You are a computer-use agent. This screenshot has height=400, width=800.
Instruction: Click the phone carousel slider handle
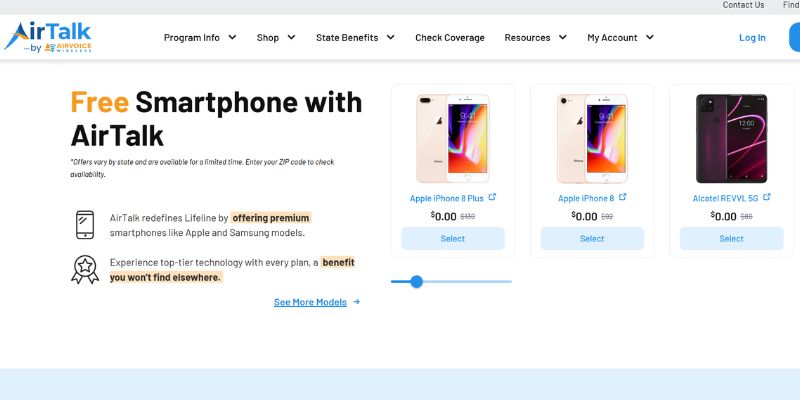(x=417, y=282)
